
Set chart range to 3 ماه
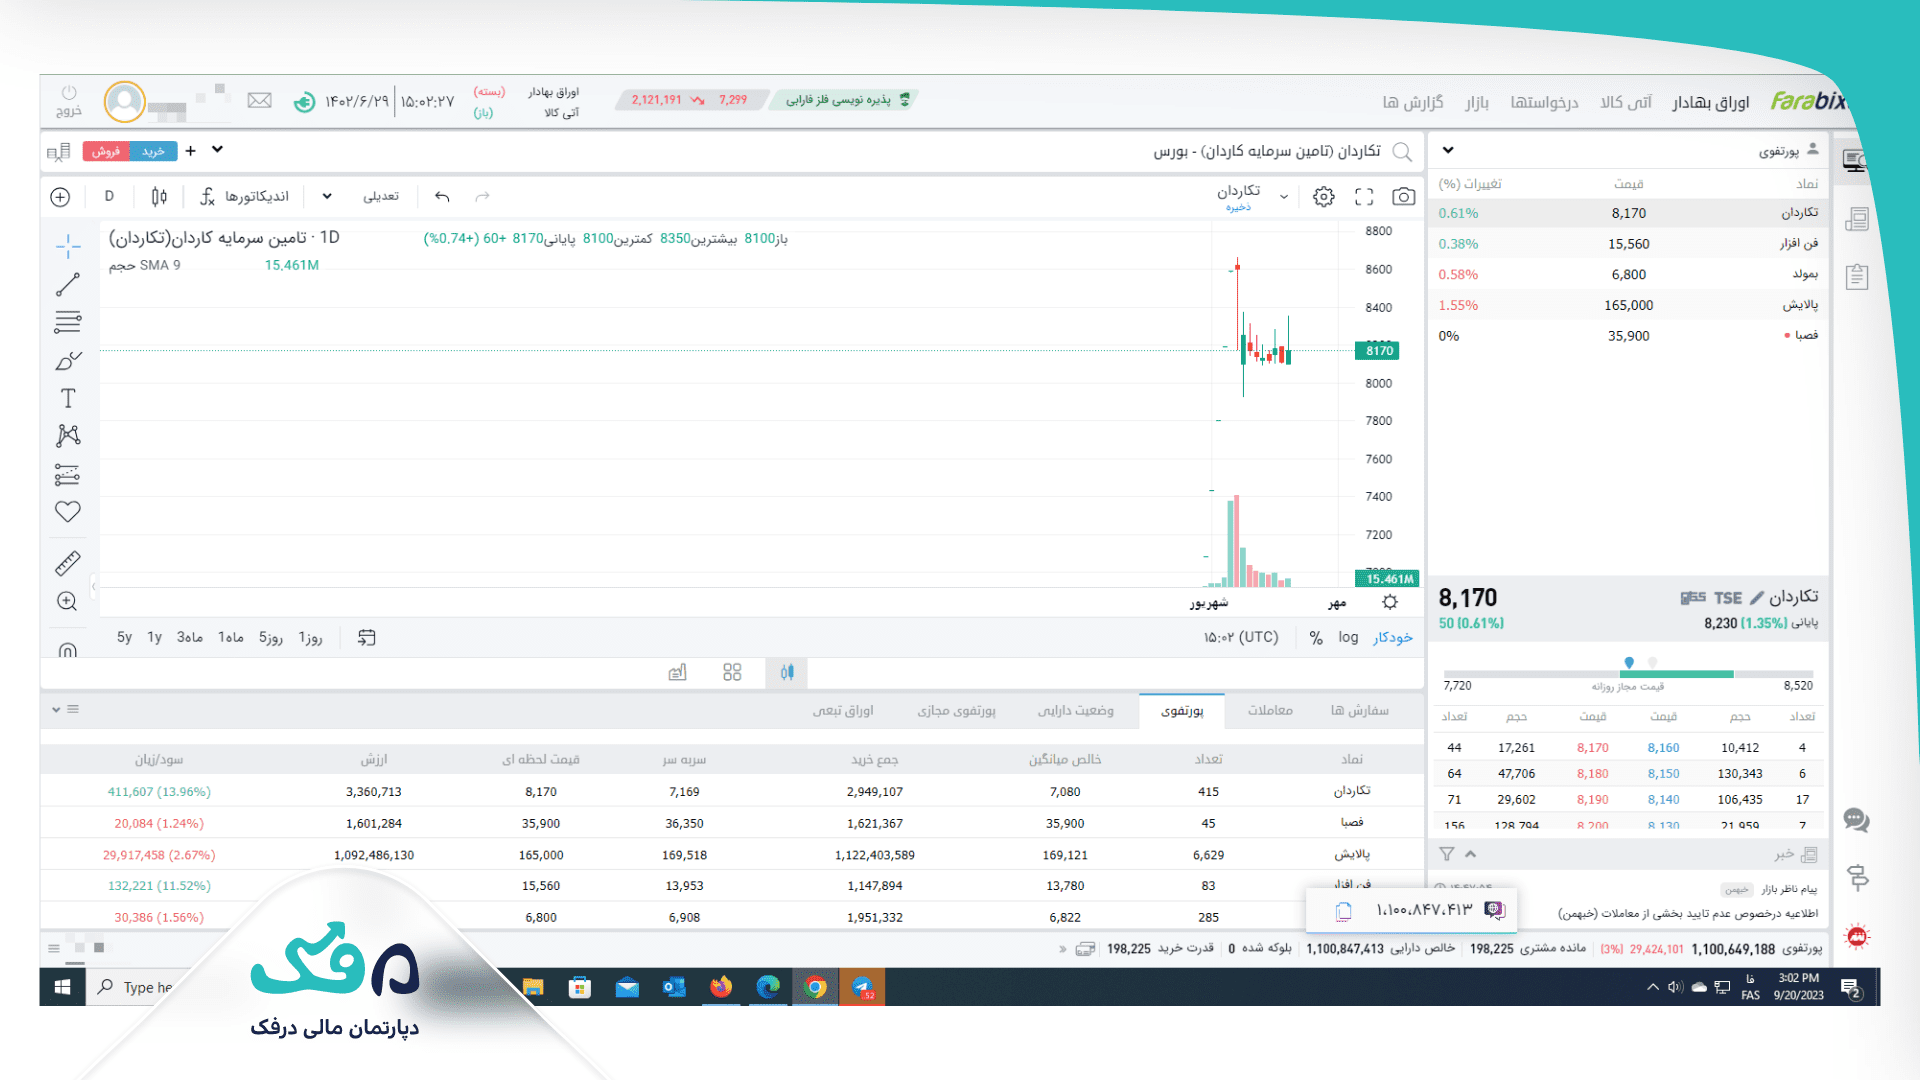pyautogui.click(x=190, y=637)
